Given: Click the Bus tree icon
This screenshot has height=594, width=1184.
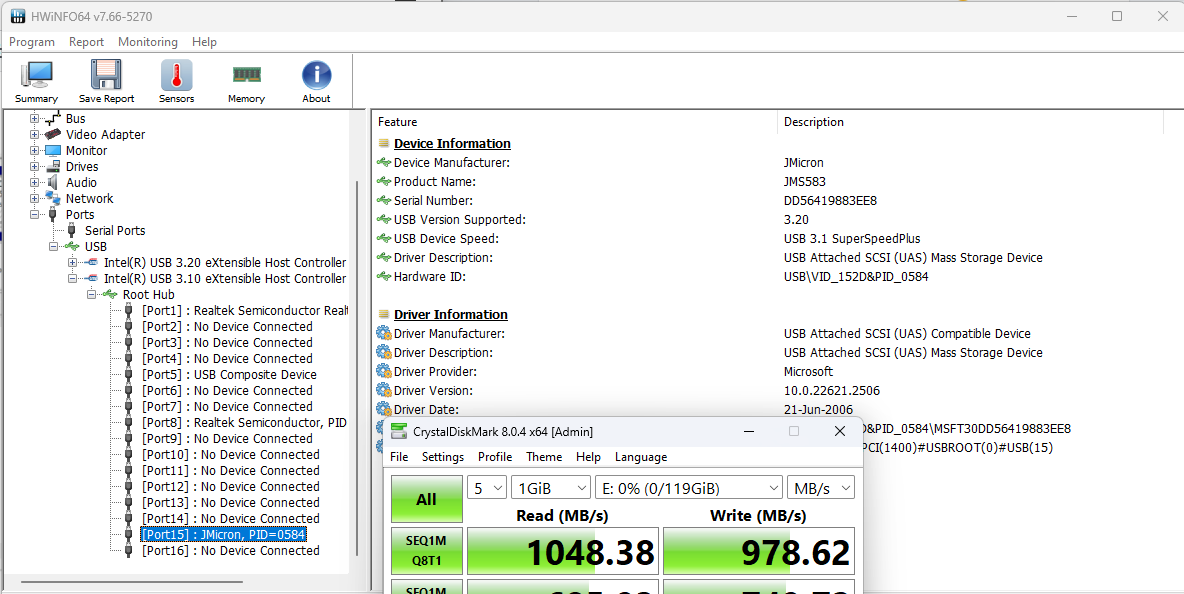Looking at the screenshot, I should tap(53, 117).
